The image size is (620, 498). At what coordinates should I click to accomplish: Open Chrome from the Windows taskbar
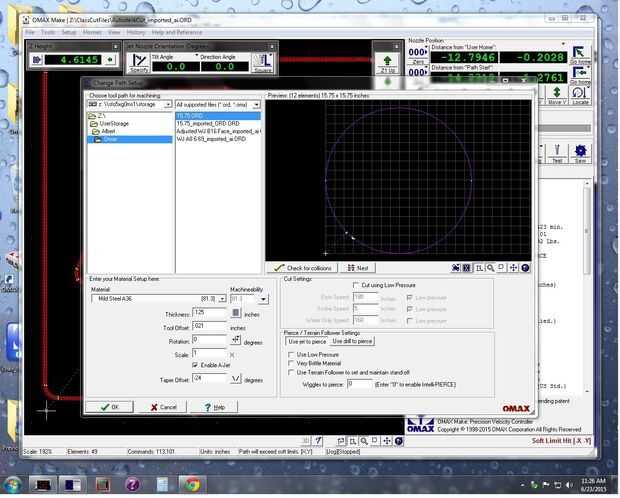[191, 484]
